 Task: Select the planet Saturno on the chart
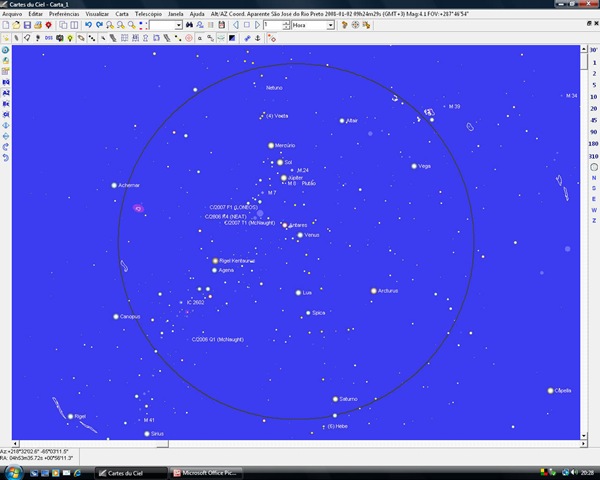[335, 399]
